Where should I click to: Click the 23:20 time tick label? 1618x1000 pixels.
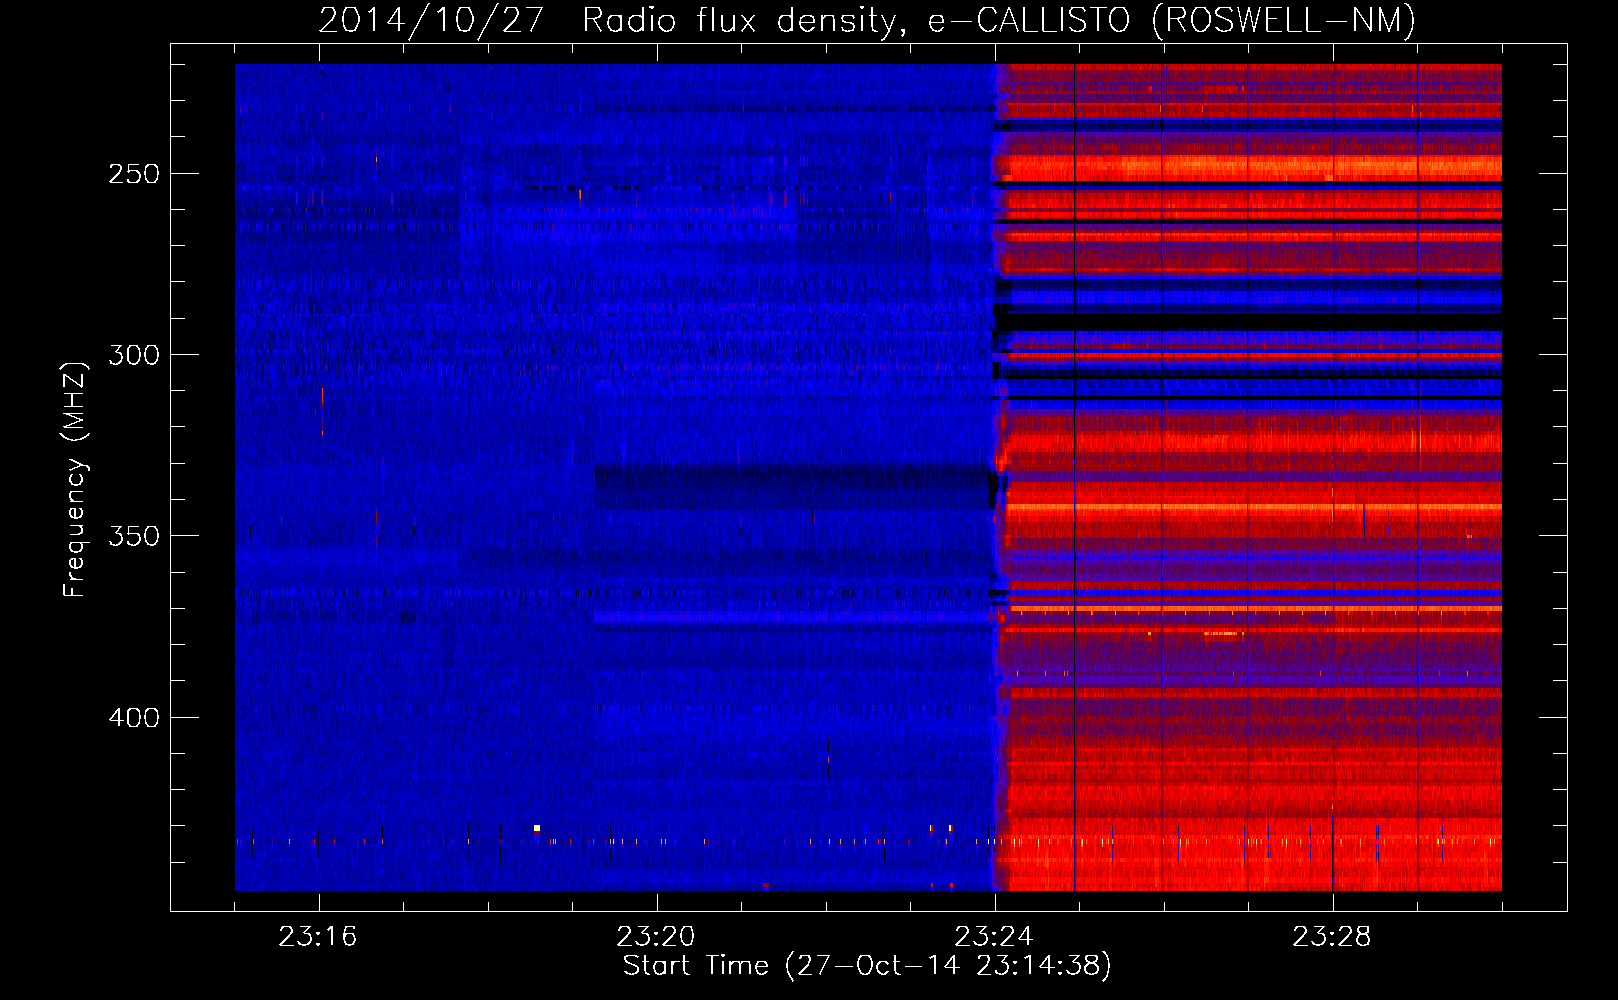click(x=656, y=937)
